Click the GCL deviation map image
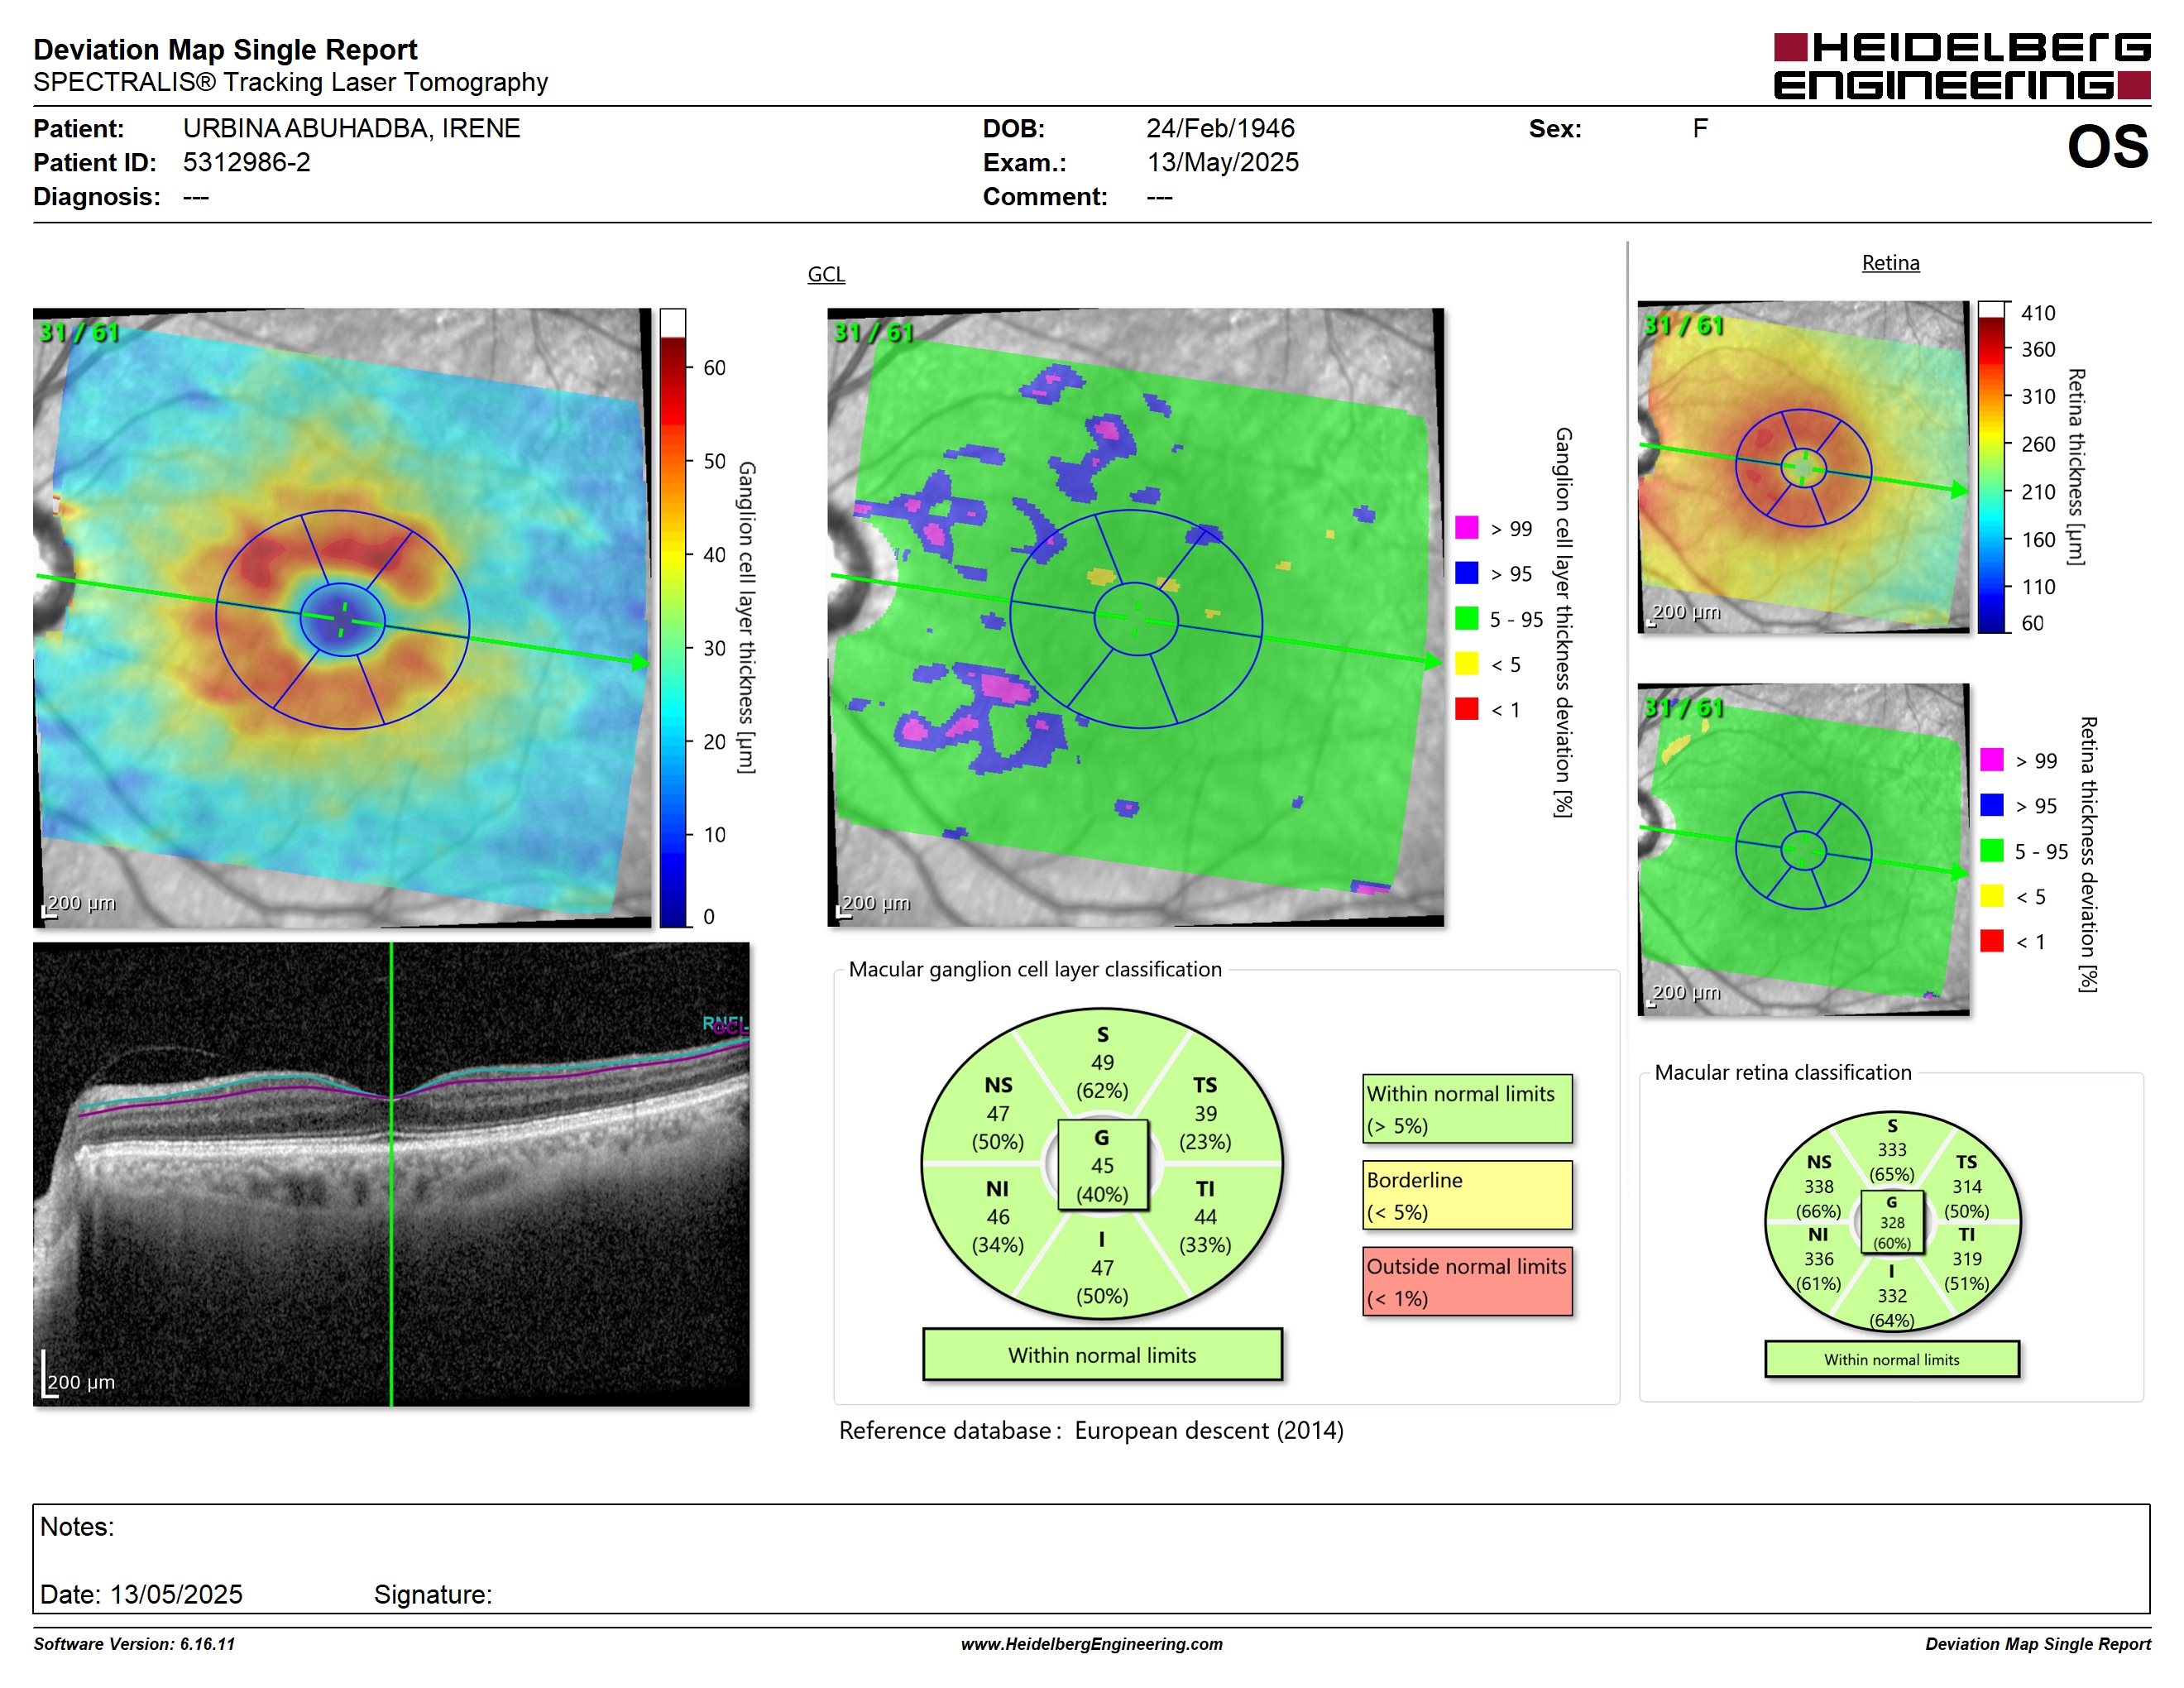The image size is (2184, 1688). 1135,617
